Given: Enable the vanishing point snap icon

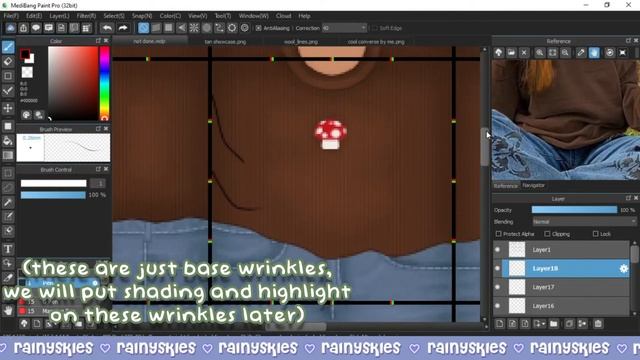Looking at the screenshot, I should [181, 28].
